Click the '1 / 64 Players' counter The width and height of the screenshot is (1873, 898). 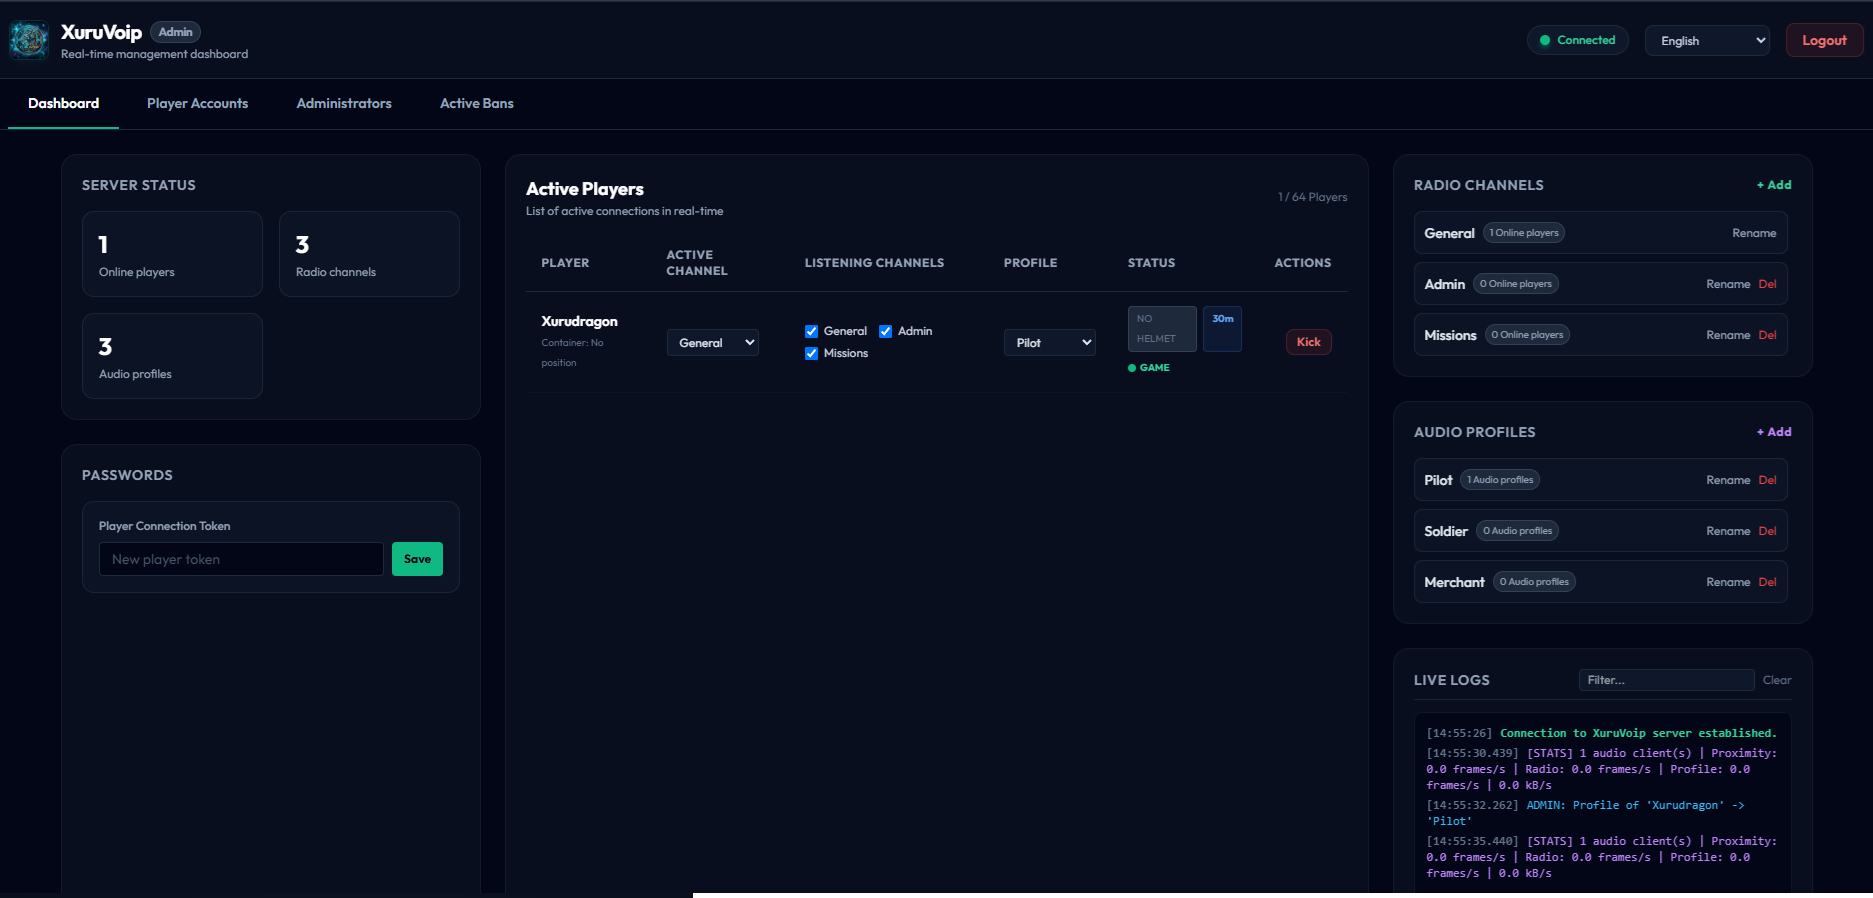pos(1312,197)
